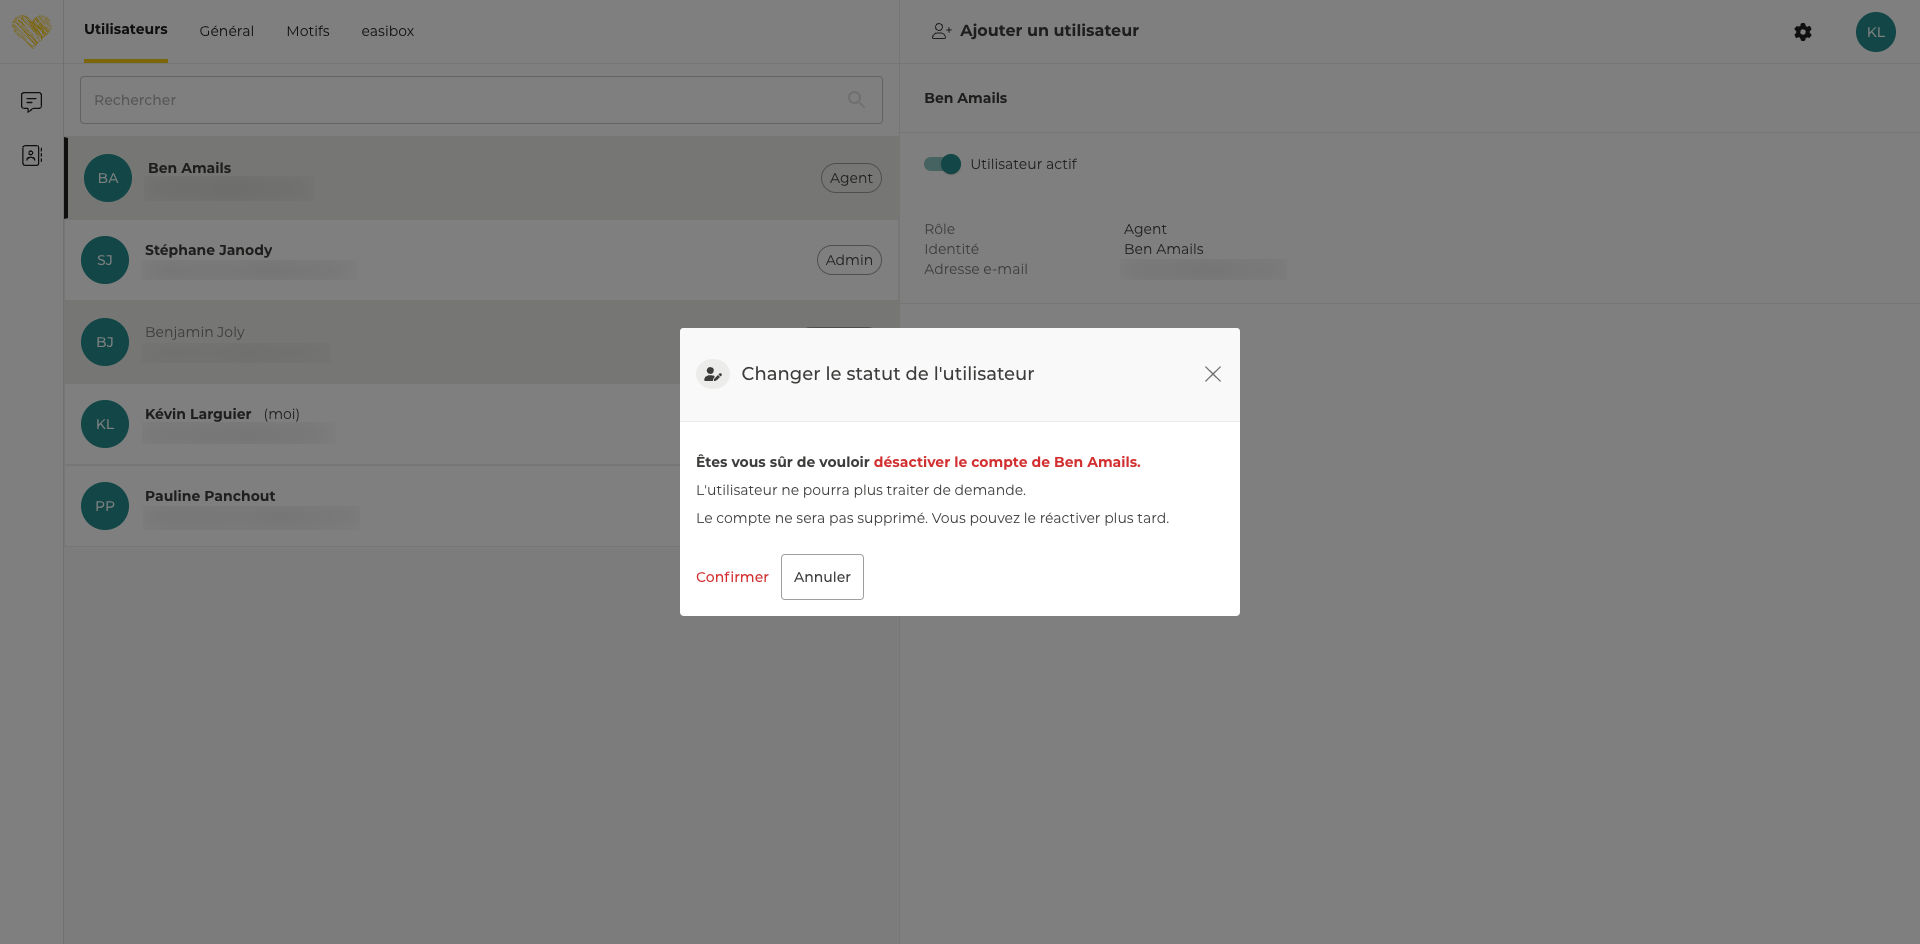Toggle the Utilisateur actif switch
This screenshot has width=1920, height=944.
tap(942, 164)
